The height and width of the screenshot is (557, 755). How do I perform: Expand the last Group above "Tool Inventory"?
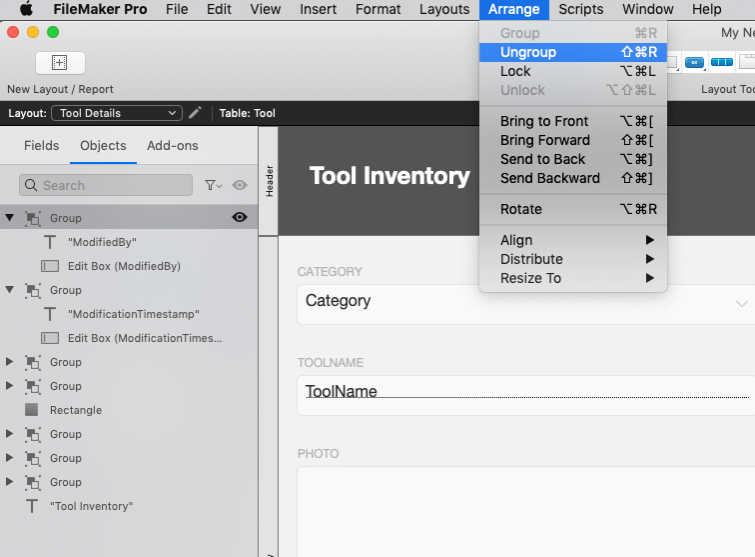tap(9, 482)
